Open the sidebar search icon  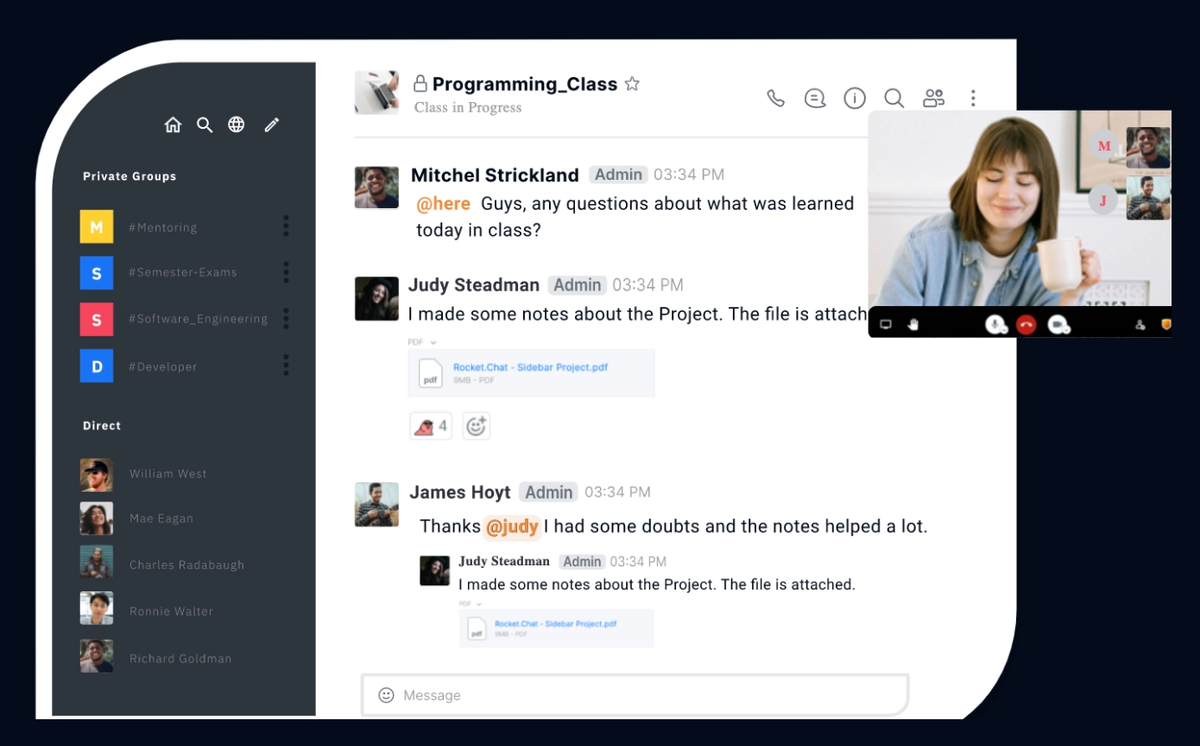205,125
